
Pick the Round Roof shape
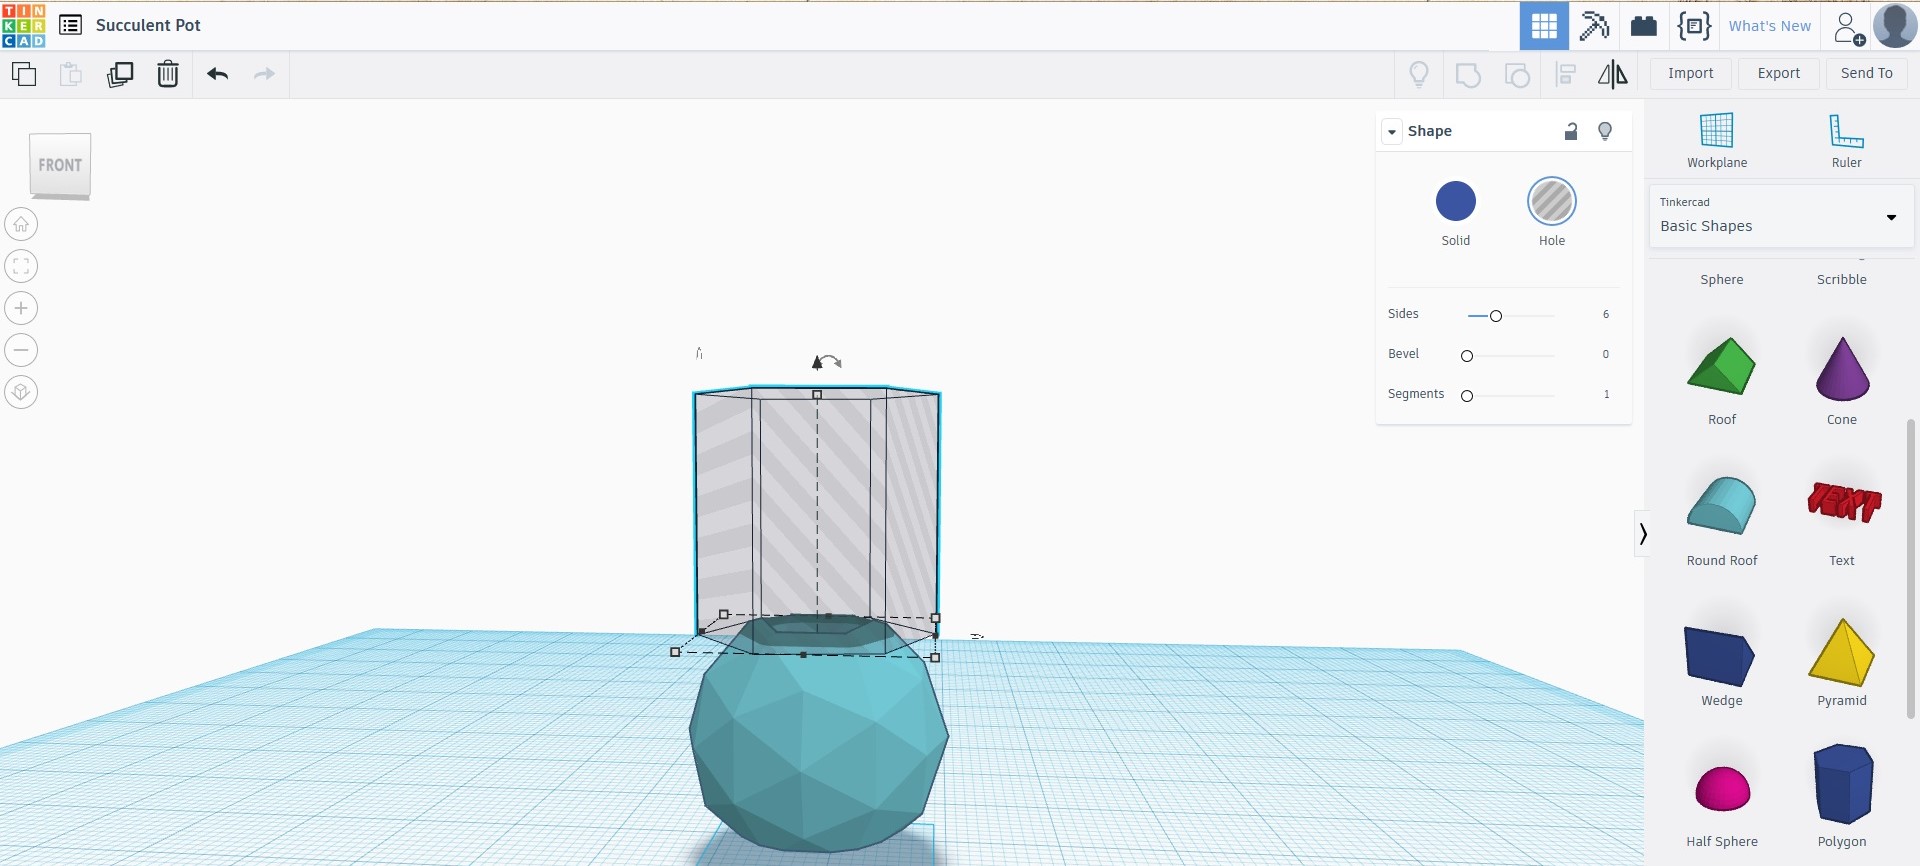[1722, 506]
